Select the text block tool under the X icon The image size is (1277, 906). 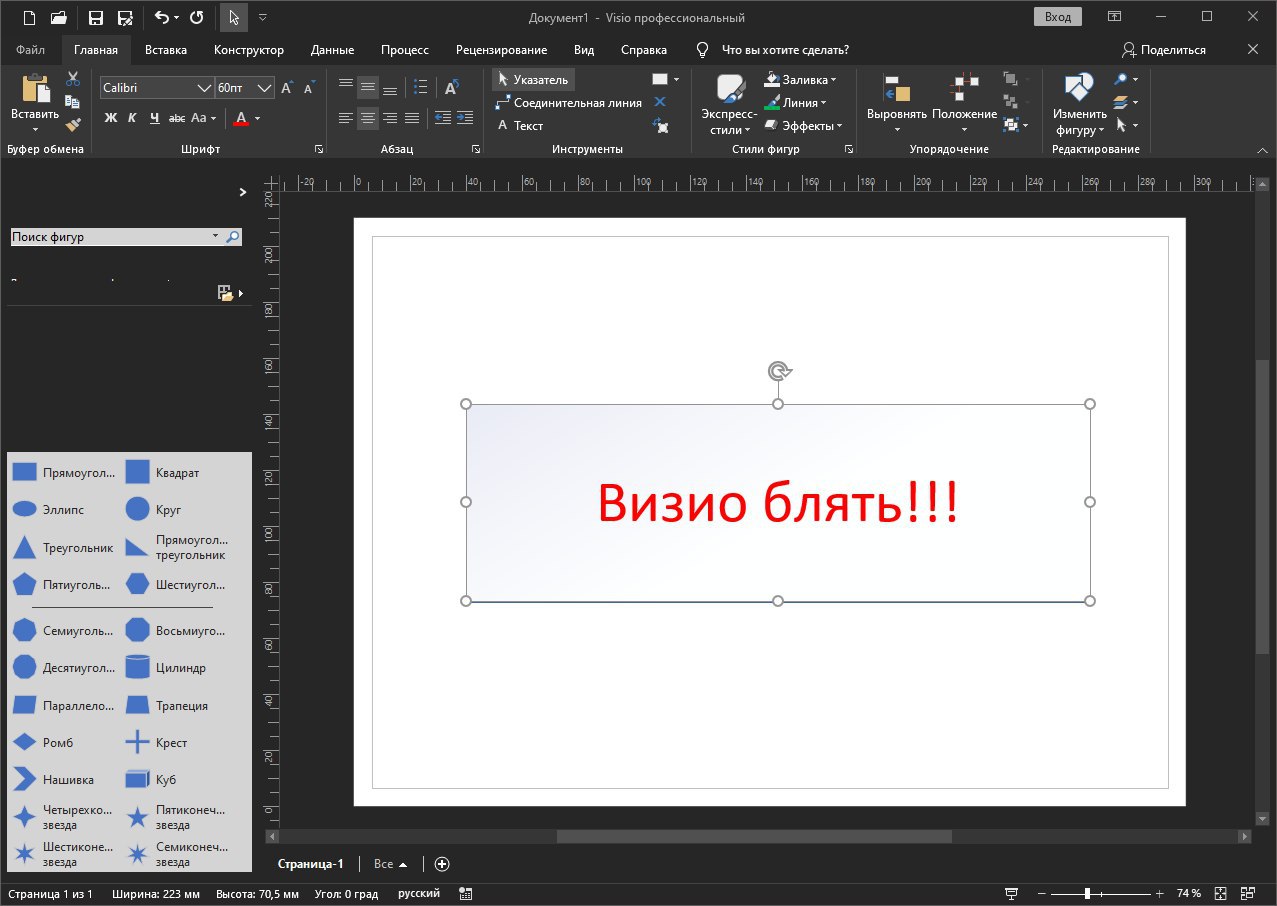coord(660,125)
